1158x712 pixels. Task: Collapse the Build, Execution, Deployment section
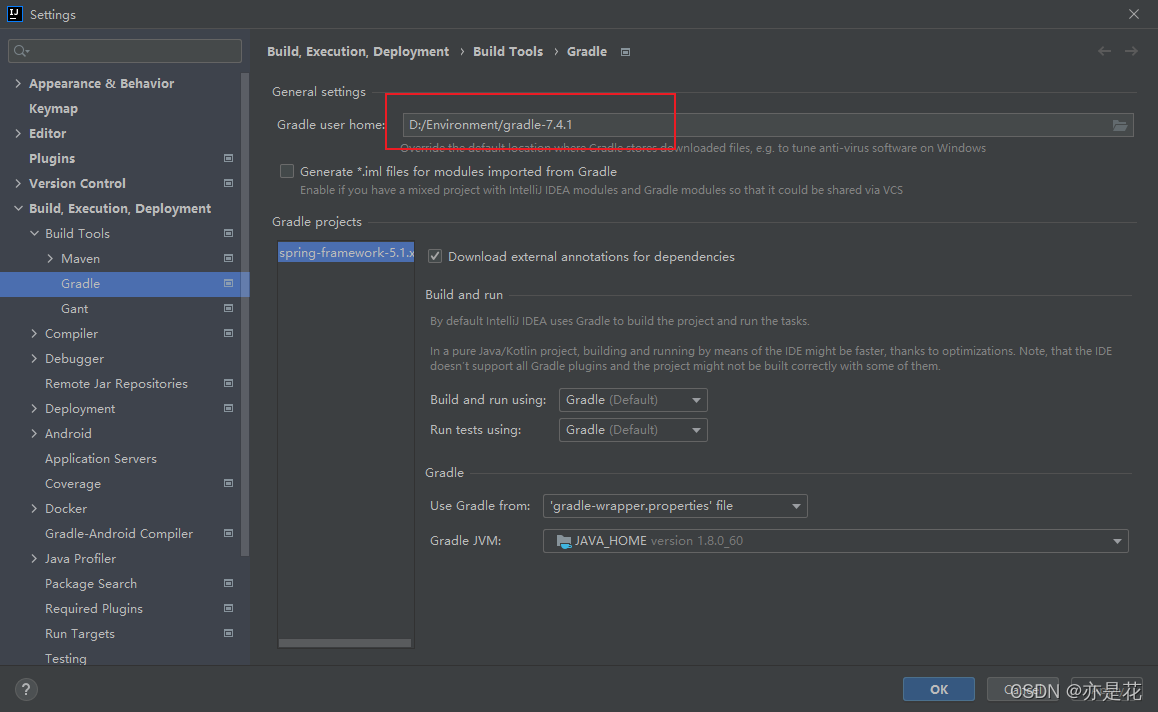pyautogui.click(x=18, y=208)
